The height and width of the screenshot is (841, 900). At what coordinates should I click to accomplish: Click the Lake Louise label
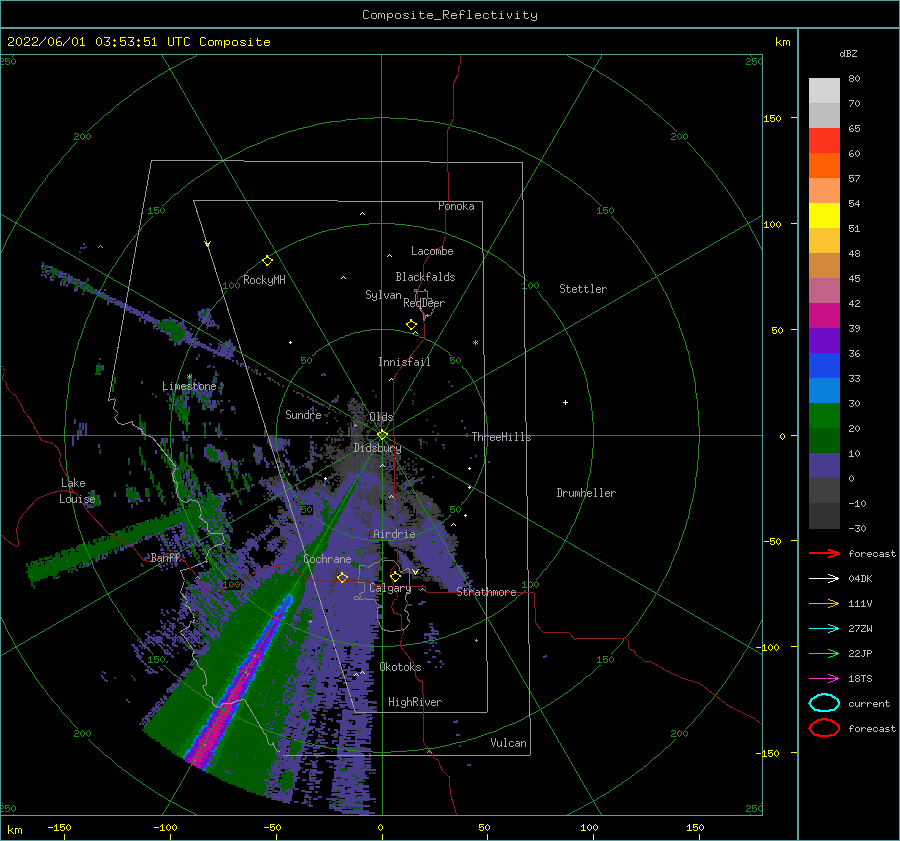(x=77, y=491)
